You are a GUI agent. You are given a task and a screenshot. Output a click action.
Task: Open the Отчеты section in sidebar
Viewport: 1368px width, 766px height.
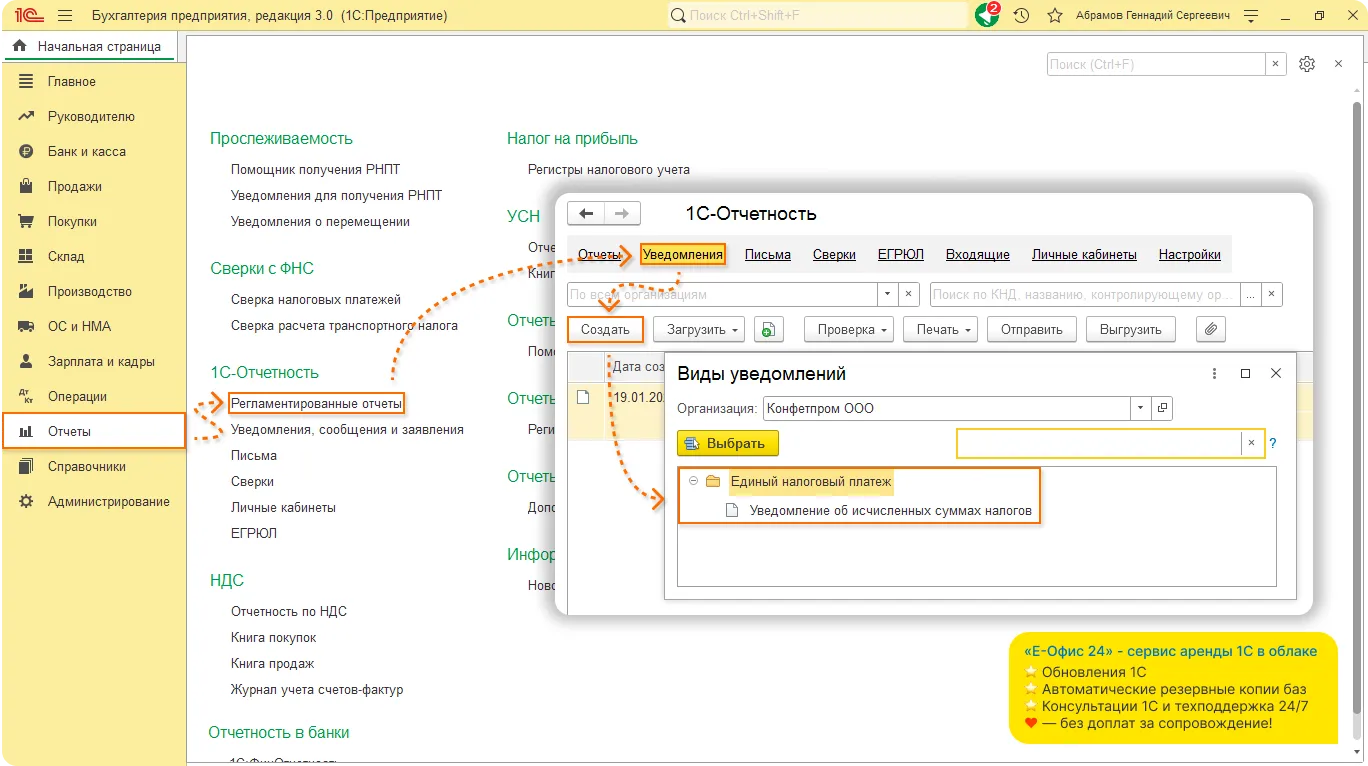69,431
